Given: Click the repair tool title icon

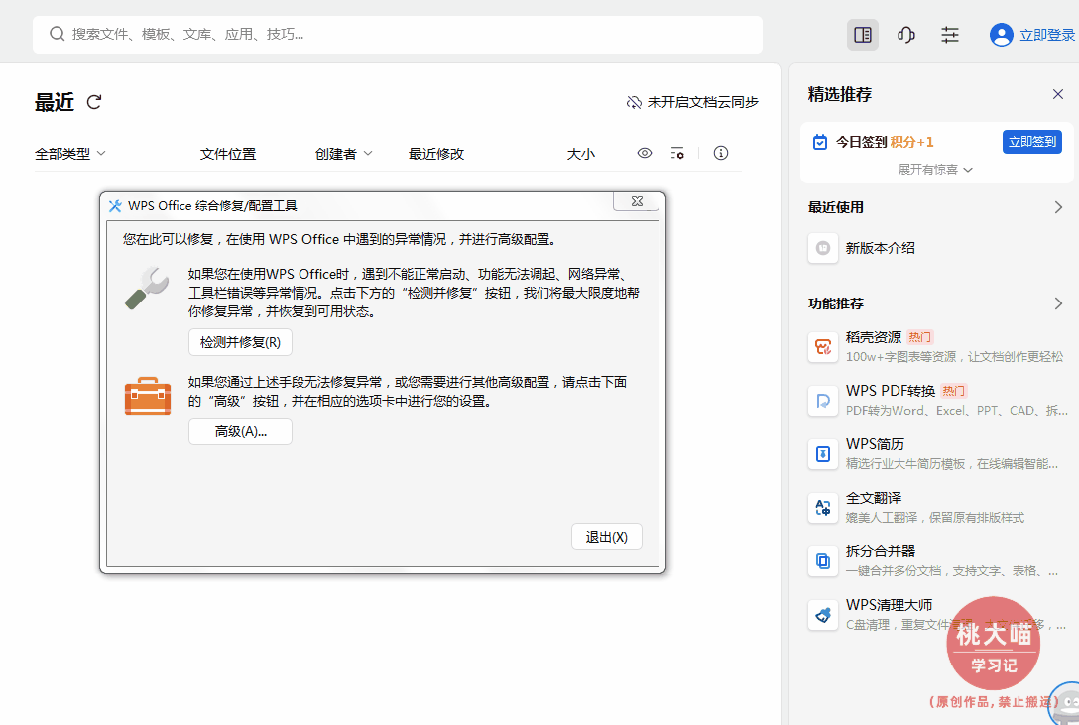Looking at the screenshot, I should click(x=116, y=206).
